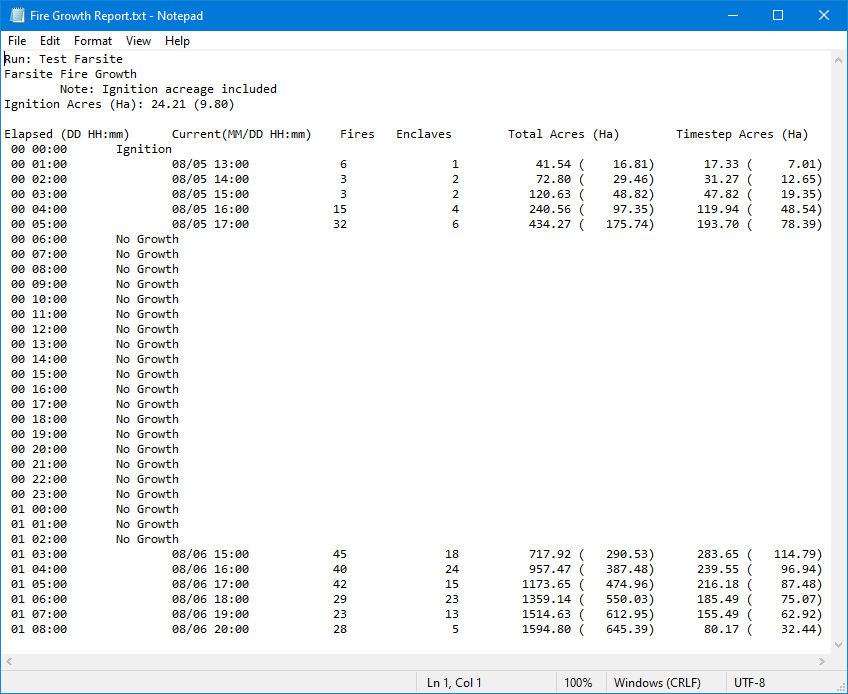Click the vertical scrollbar down arrow
The height and width of the screenshot is (694, 848).
tap(838, 645)
